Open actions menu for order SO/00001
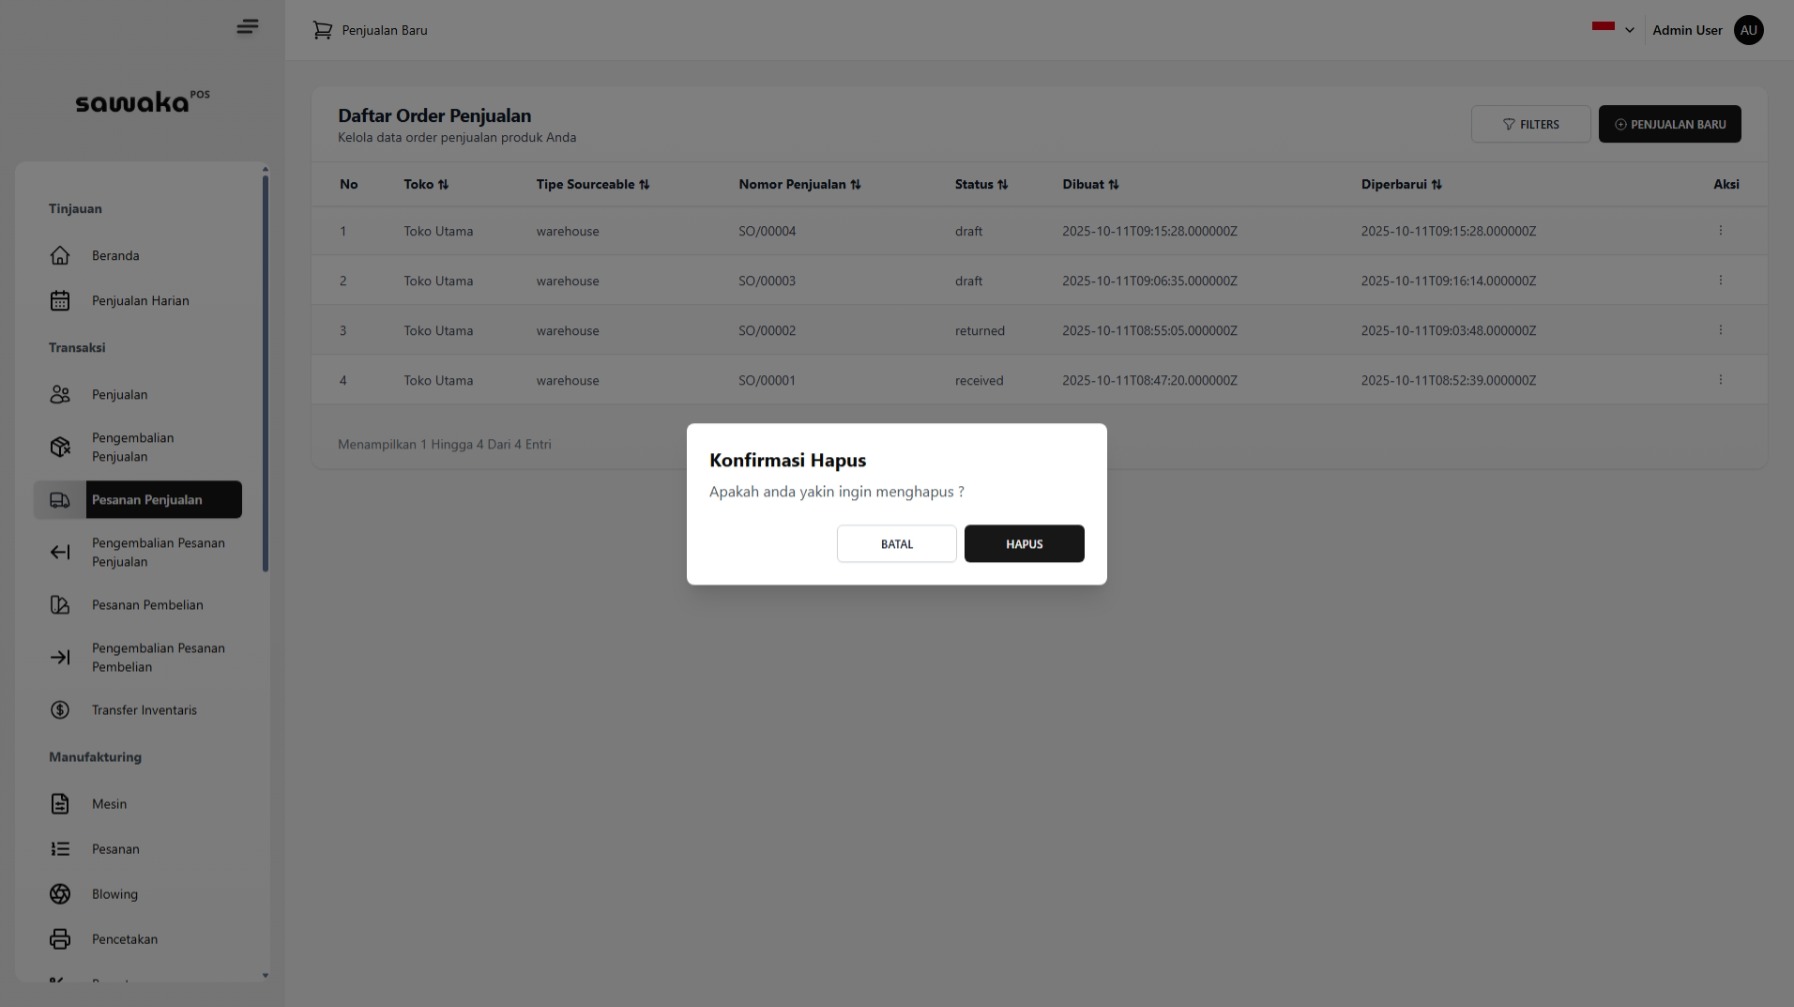This screenshot has height=1007, width=1794. click(x=1720, y=380)
